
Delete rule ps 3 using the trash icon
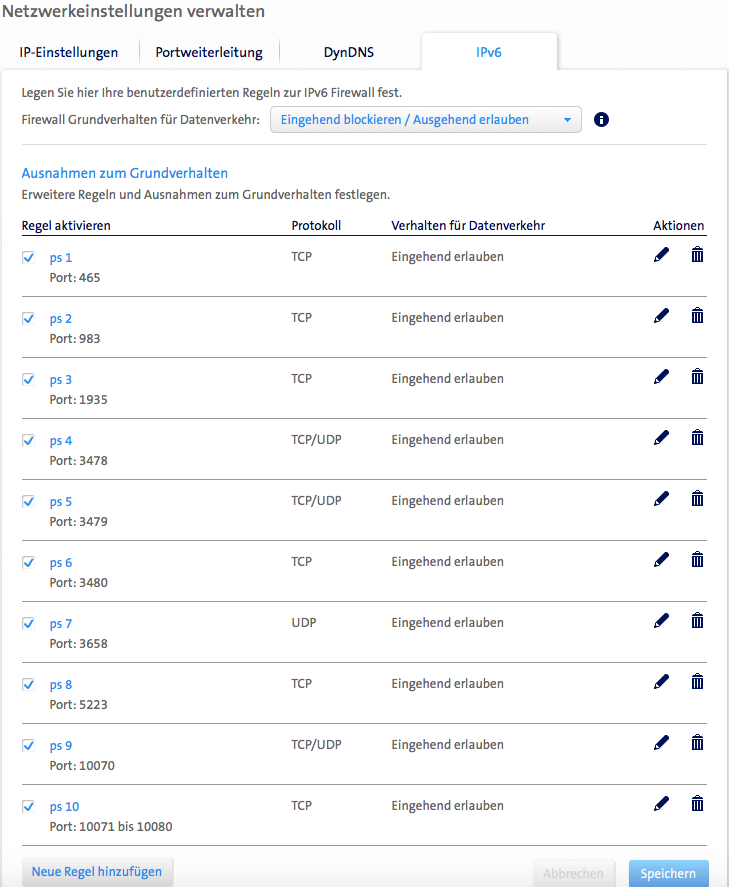click(x=697, y=377)
